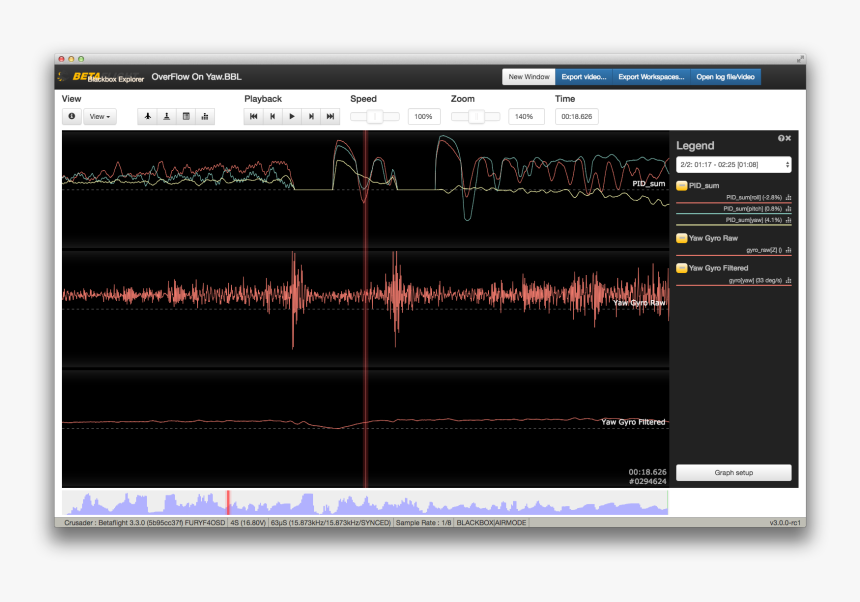Screen dimensions: 860x602
Task: Toggle the sticks display icon
Action: click(x=166, y=117)
